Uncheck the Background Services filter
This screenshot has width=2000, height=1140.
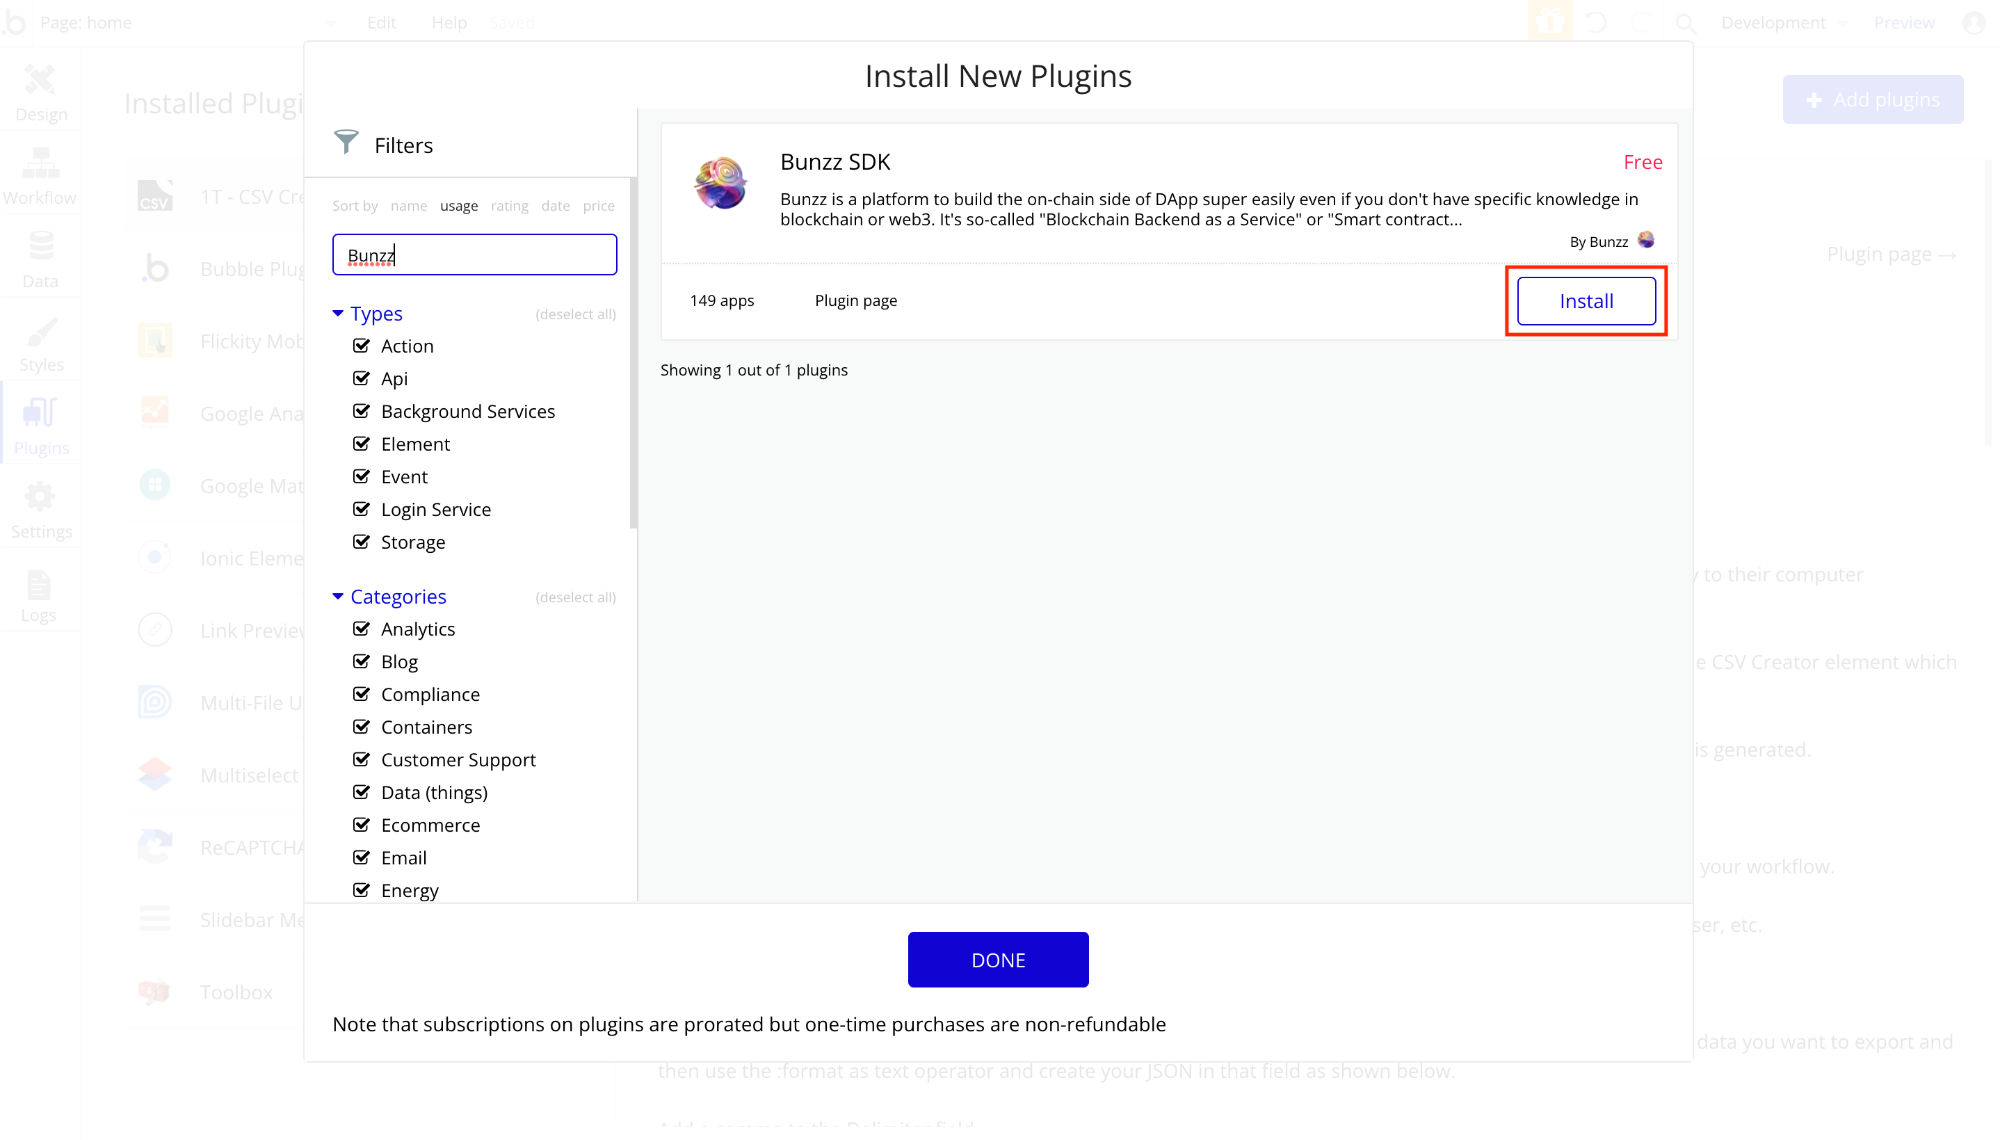click(362, 411)
